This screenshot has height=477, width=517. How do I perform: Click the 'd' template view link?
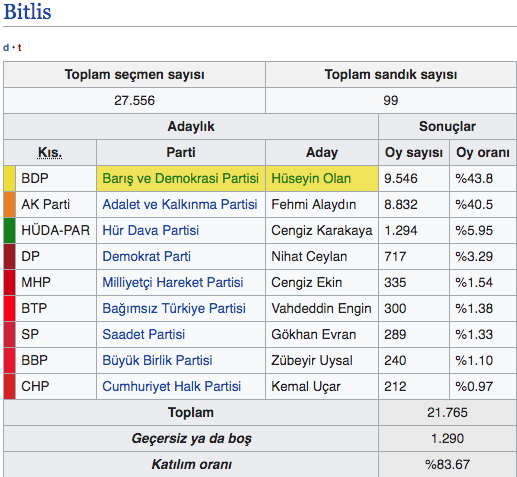(x=6, y=48)
